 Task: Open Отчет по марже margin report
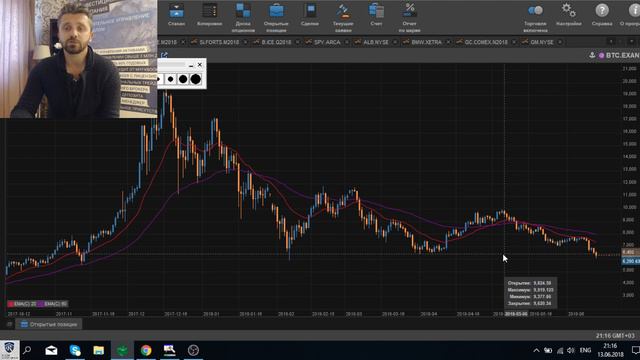pos(409,18)
